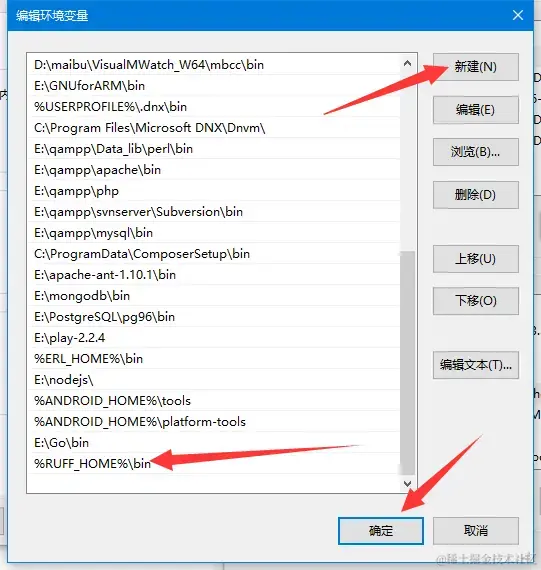This screenshot has width=541, height=570.
Task: Select the E:\Go\bin entry
Action: pyautogui.click(x=214, y=443)
